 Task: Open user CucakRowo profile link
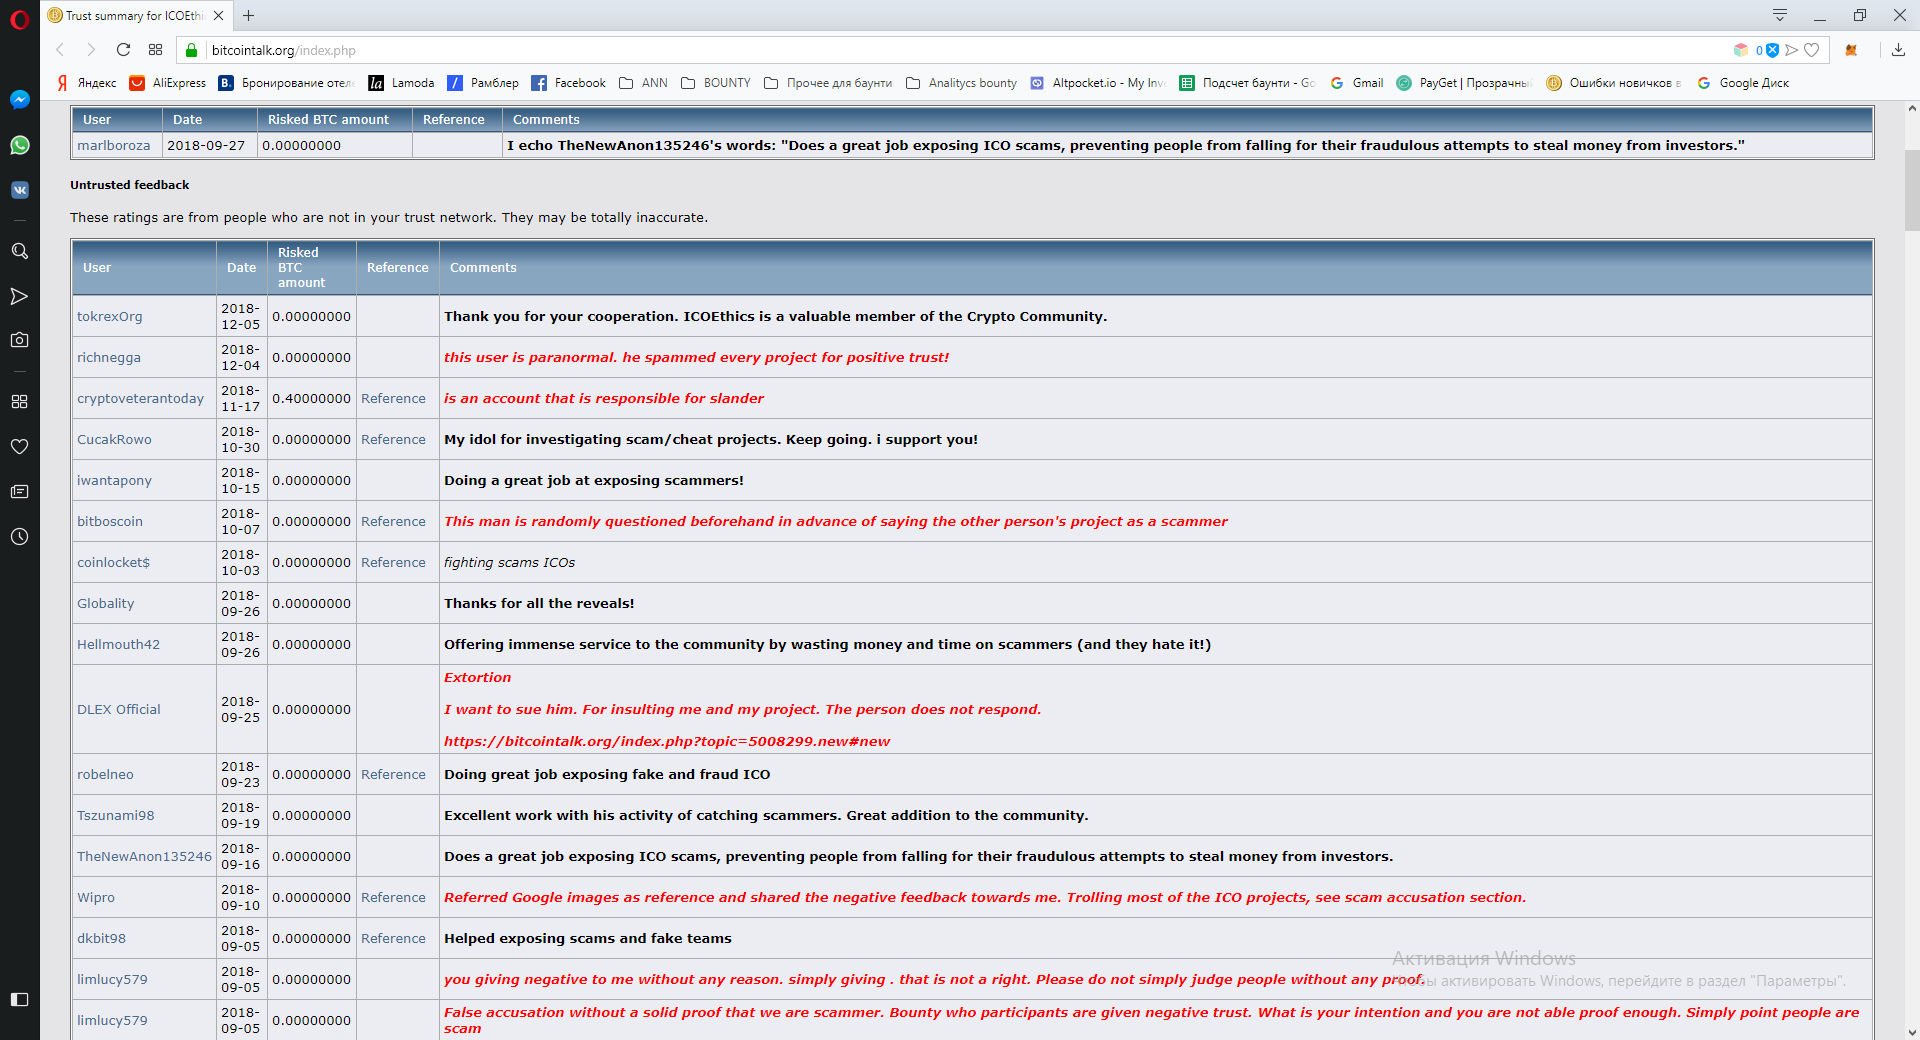114,439
